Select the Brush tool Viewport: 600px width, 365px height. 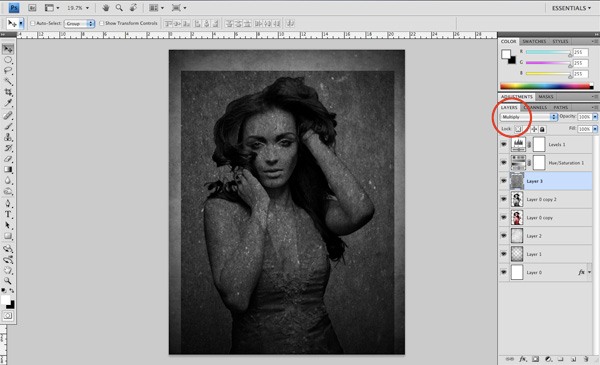pyautogui.click(x=8, y=126)
